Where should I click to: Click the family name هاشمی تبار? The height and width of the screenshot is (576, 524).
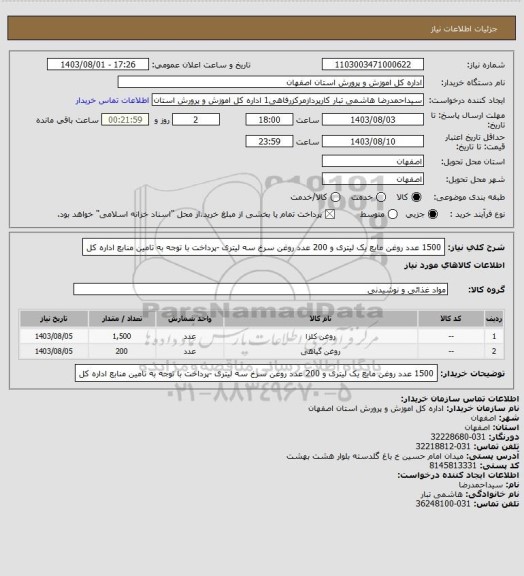pos(441,494)
